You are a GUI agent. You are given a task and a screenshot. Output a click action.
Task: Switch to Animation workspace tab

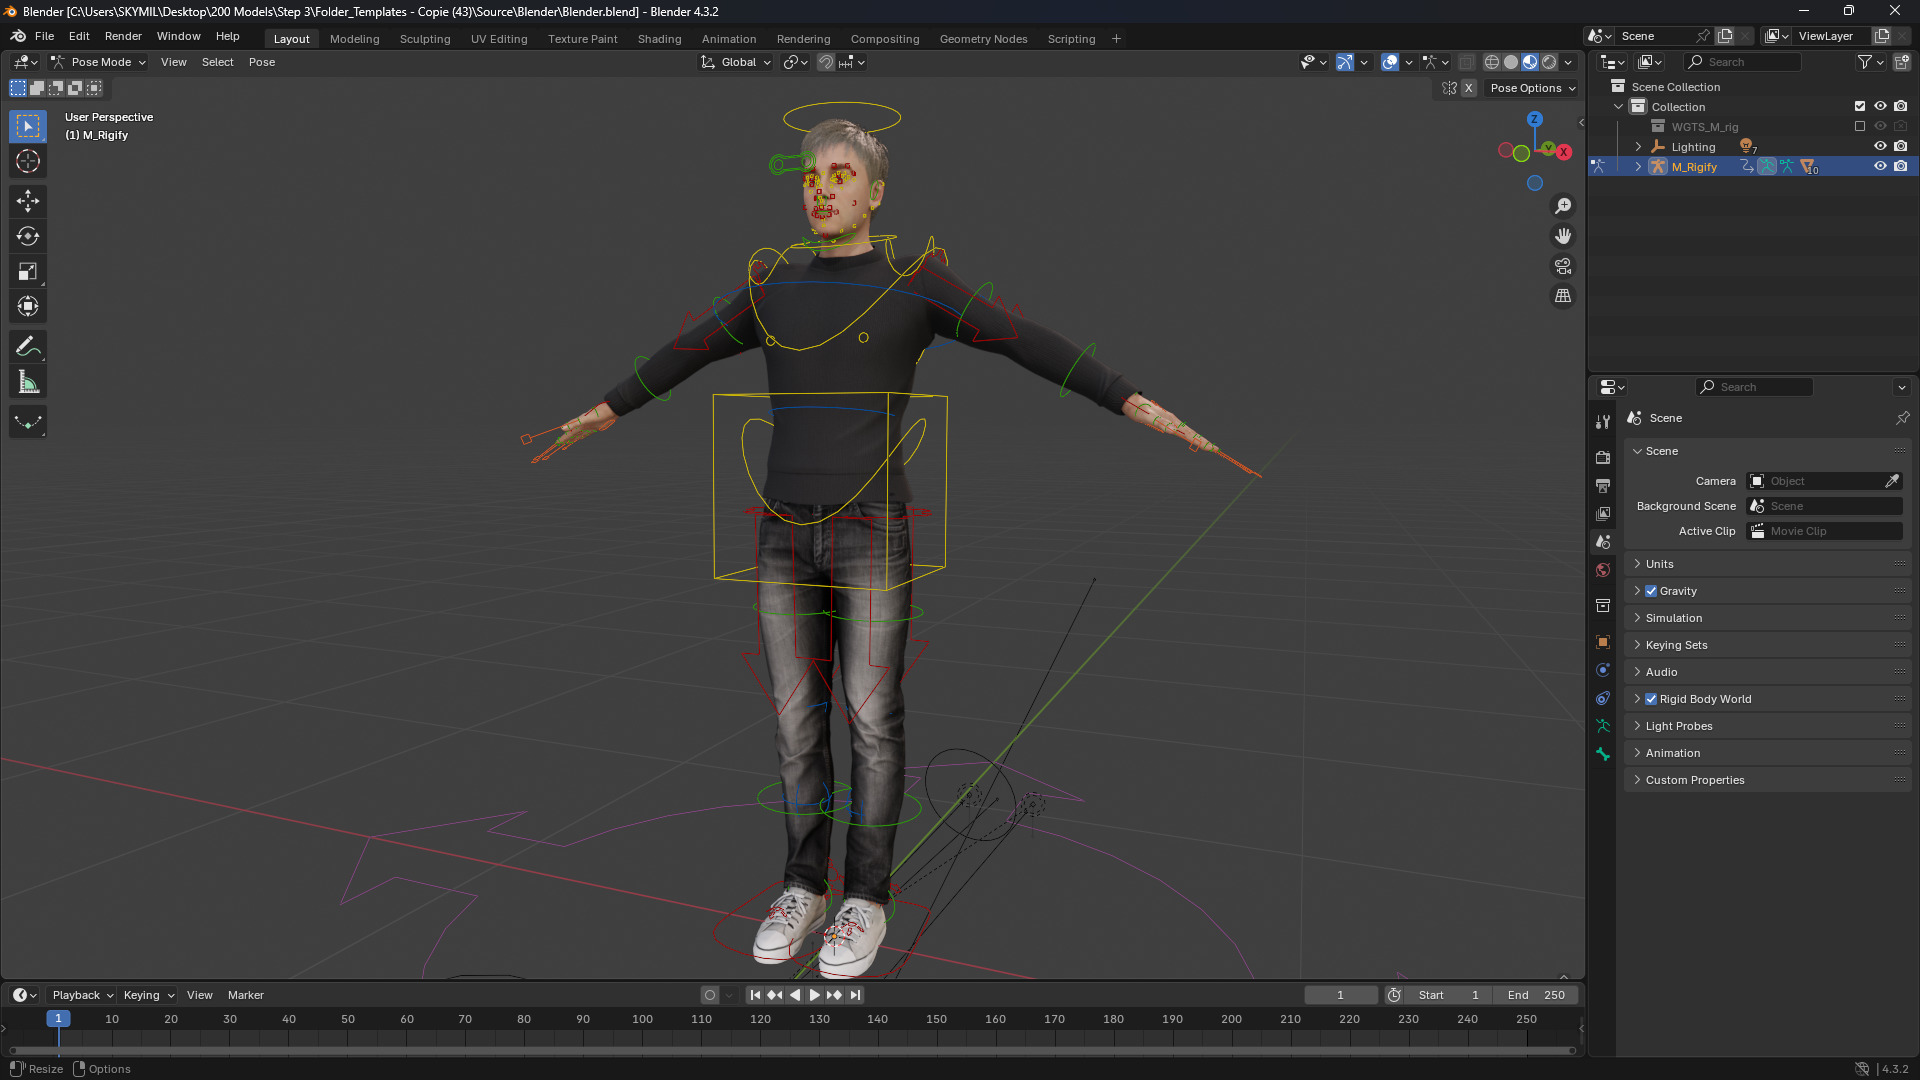point(729,39)
